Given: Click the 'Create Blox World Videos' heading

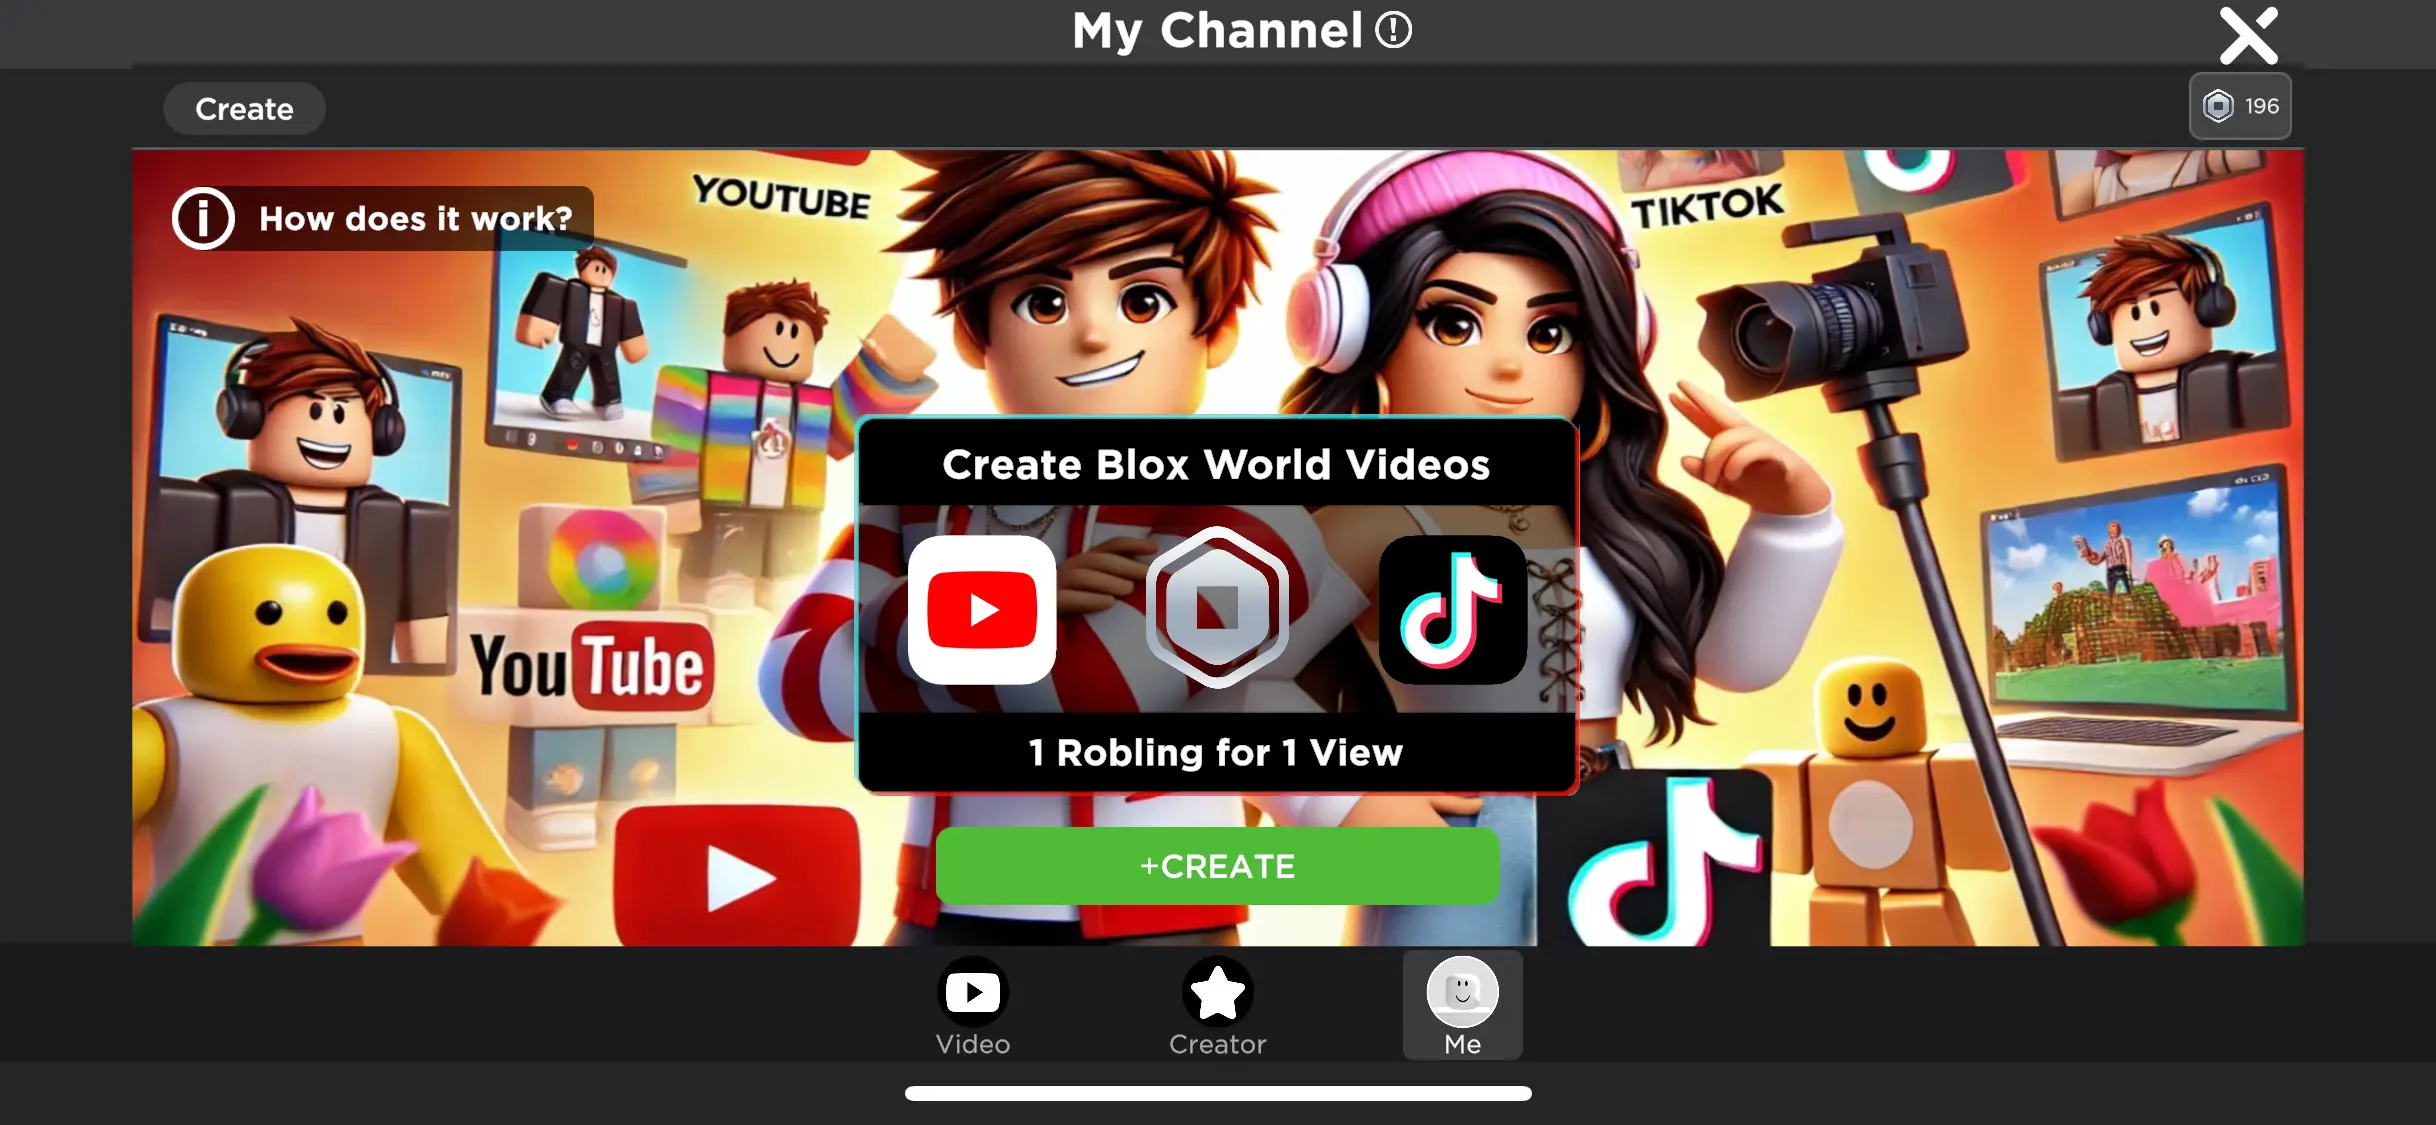Looking at the screenshot, I should coord(1216,464).
